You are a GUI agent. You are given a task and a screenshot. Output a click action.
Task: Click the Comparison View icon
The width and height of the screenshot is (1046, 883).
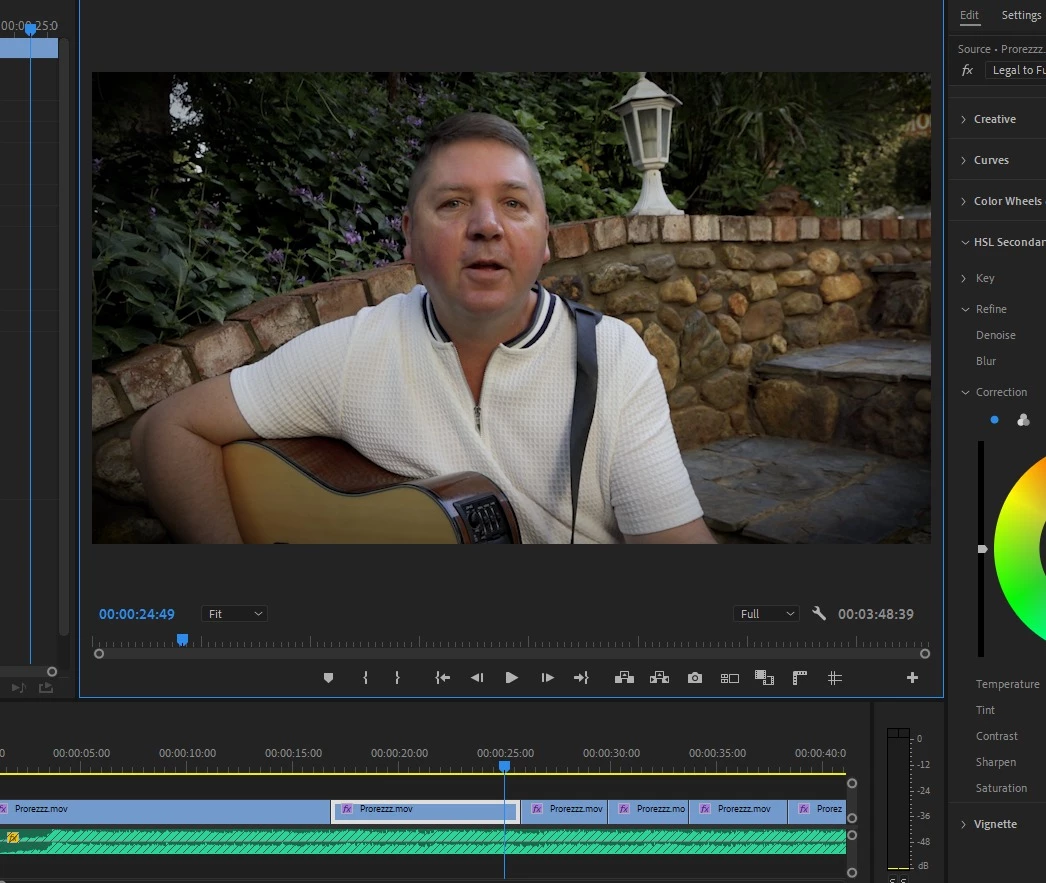coord(730,678)
